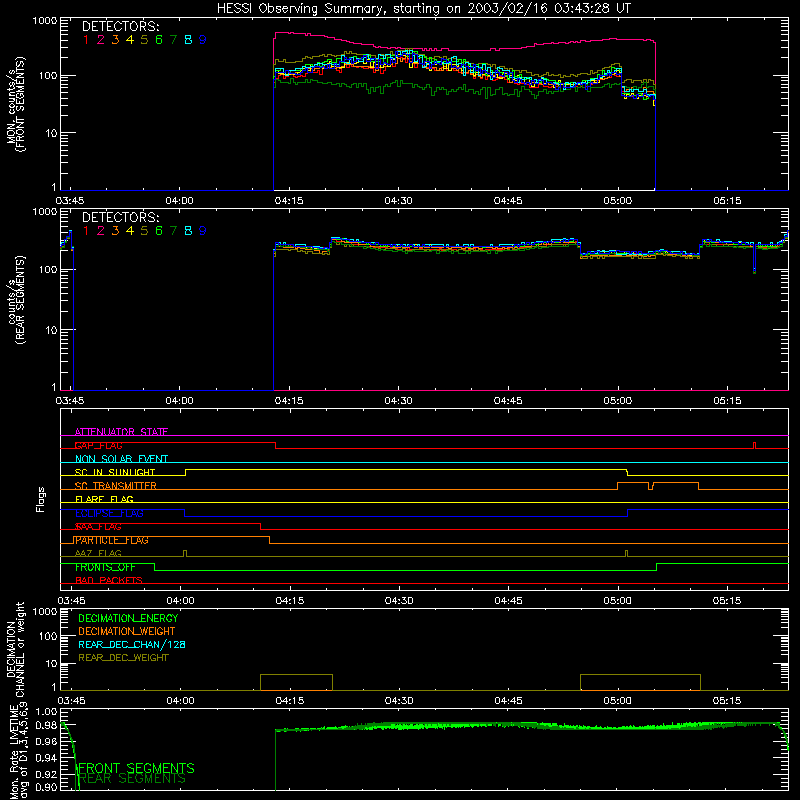This screenshot has height=800, width=800.
Task: Pick orange detector 3 in rear segments legend
Action: point(115,231)
